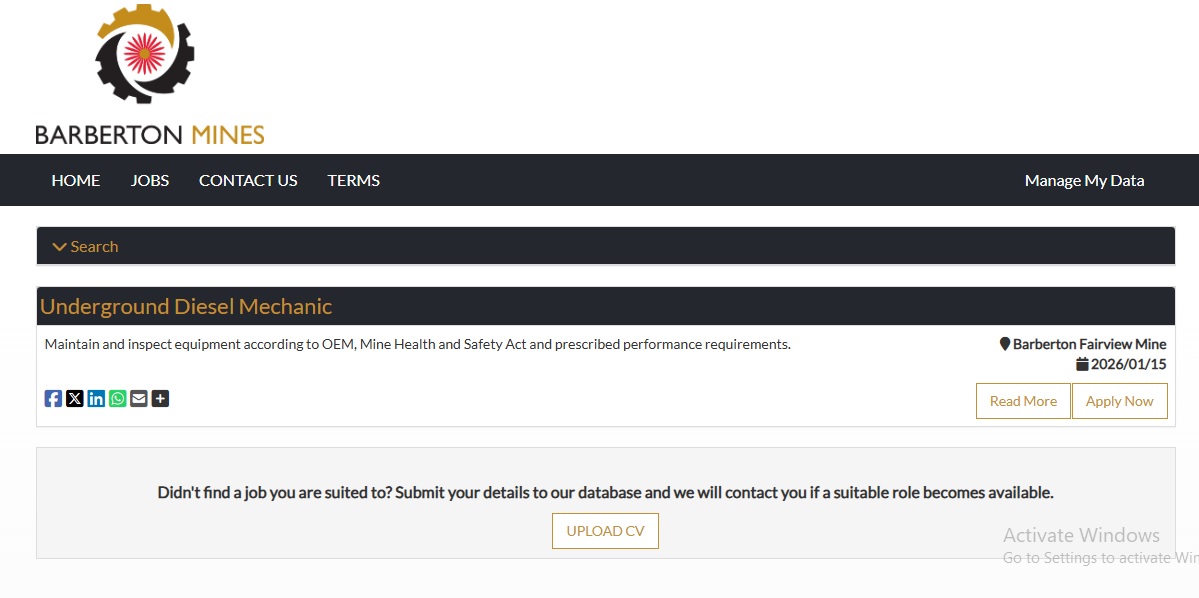The width and height of the screenshot is (1199, 598).
Task: Click the calendar icon beside 2026/01/15
Action: (1082, 364)
